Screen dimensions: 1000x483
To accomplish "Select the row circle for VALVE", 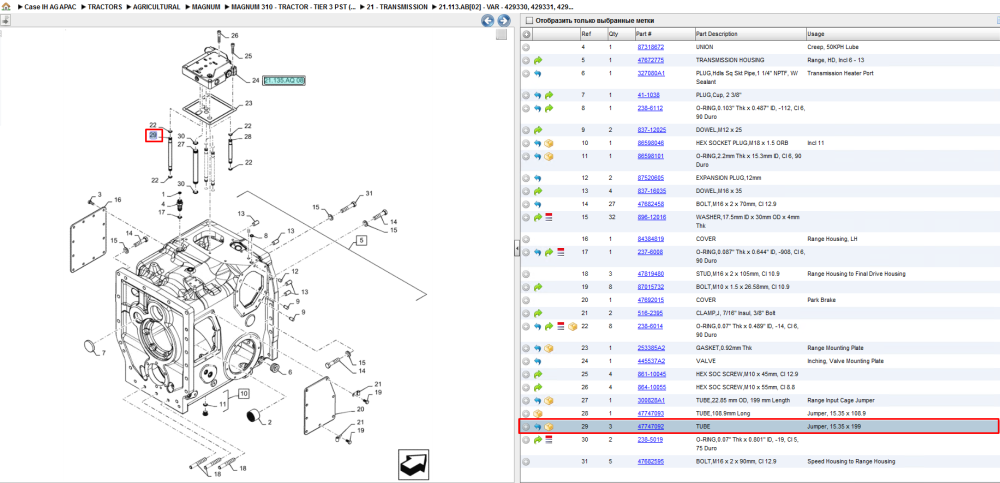I will [526, 361].
